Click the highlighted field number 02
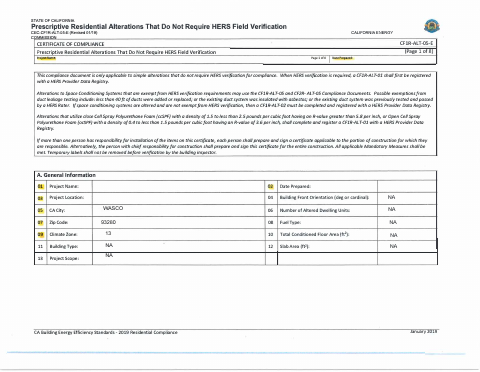The image size is (480, 372). point(271,186)
